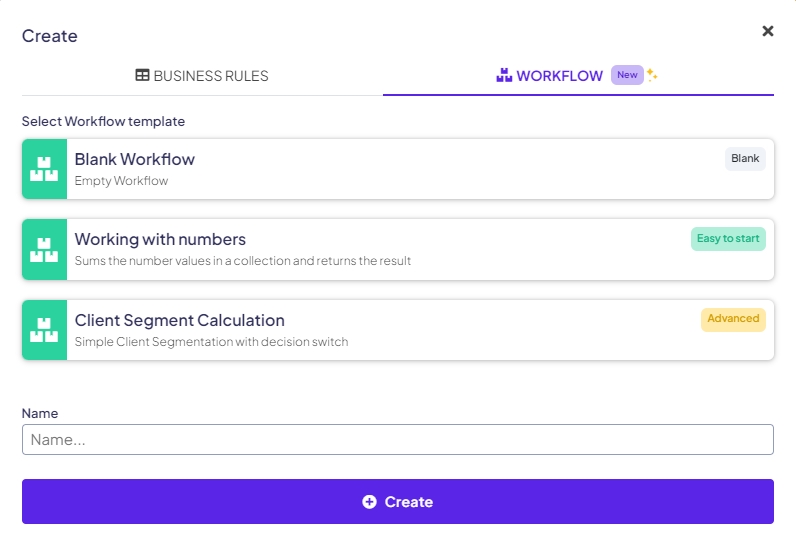Switch to the Business Rules tab
Screen dimensions: 796x546
(x=202, y=76)
